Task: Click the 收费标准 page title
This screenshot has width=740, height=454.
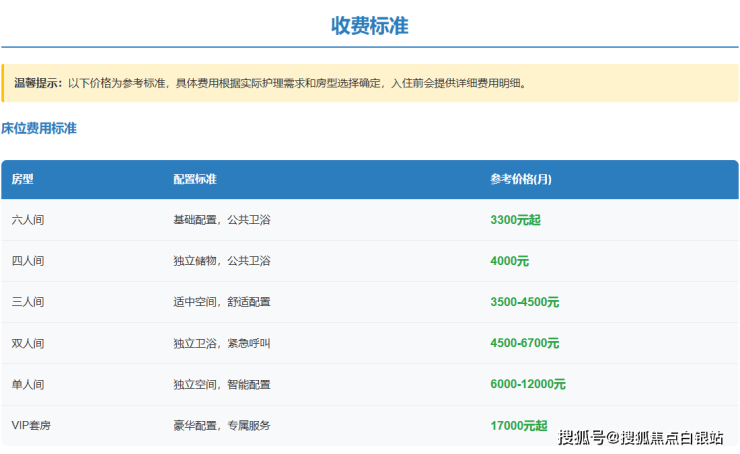Action: (x=369, y=26)
